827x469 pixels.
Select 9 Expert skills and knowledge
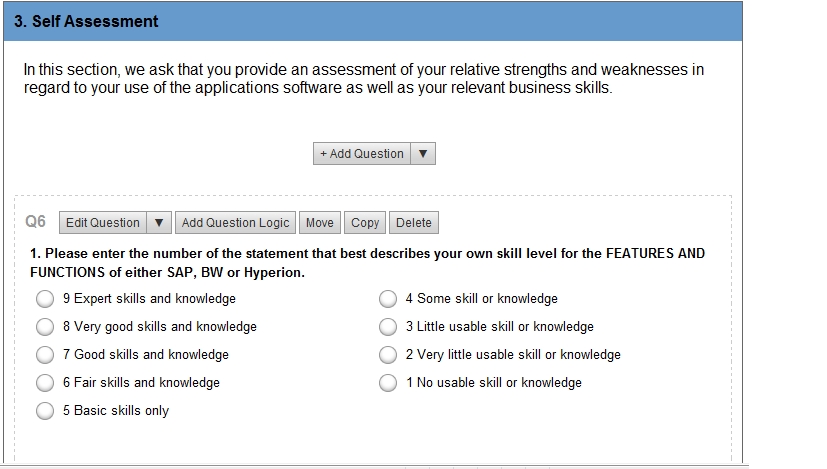coord(45,299)
